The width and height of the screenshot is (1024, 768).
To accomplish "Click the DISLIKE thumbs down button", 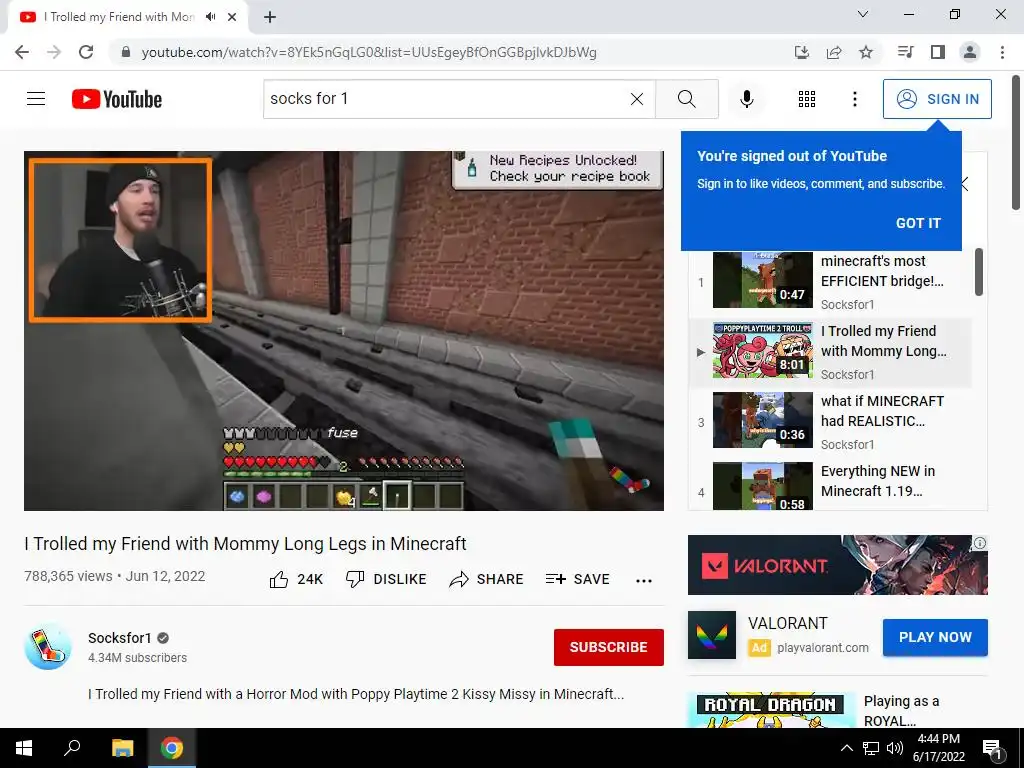I will [x=386, y=579].
